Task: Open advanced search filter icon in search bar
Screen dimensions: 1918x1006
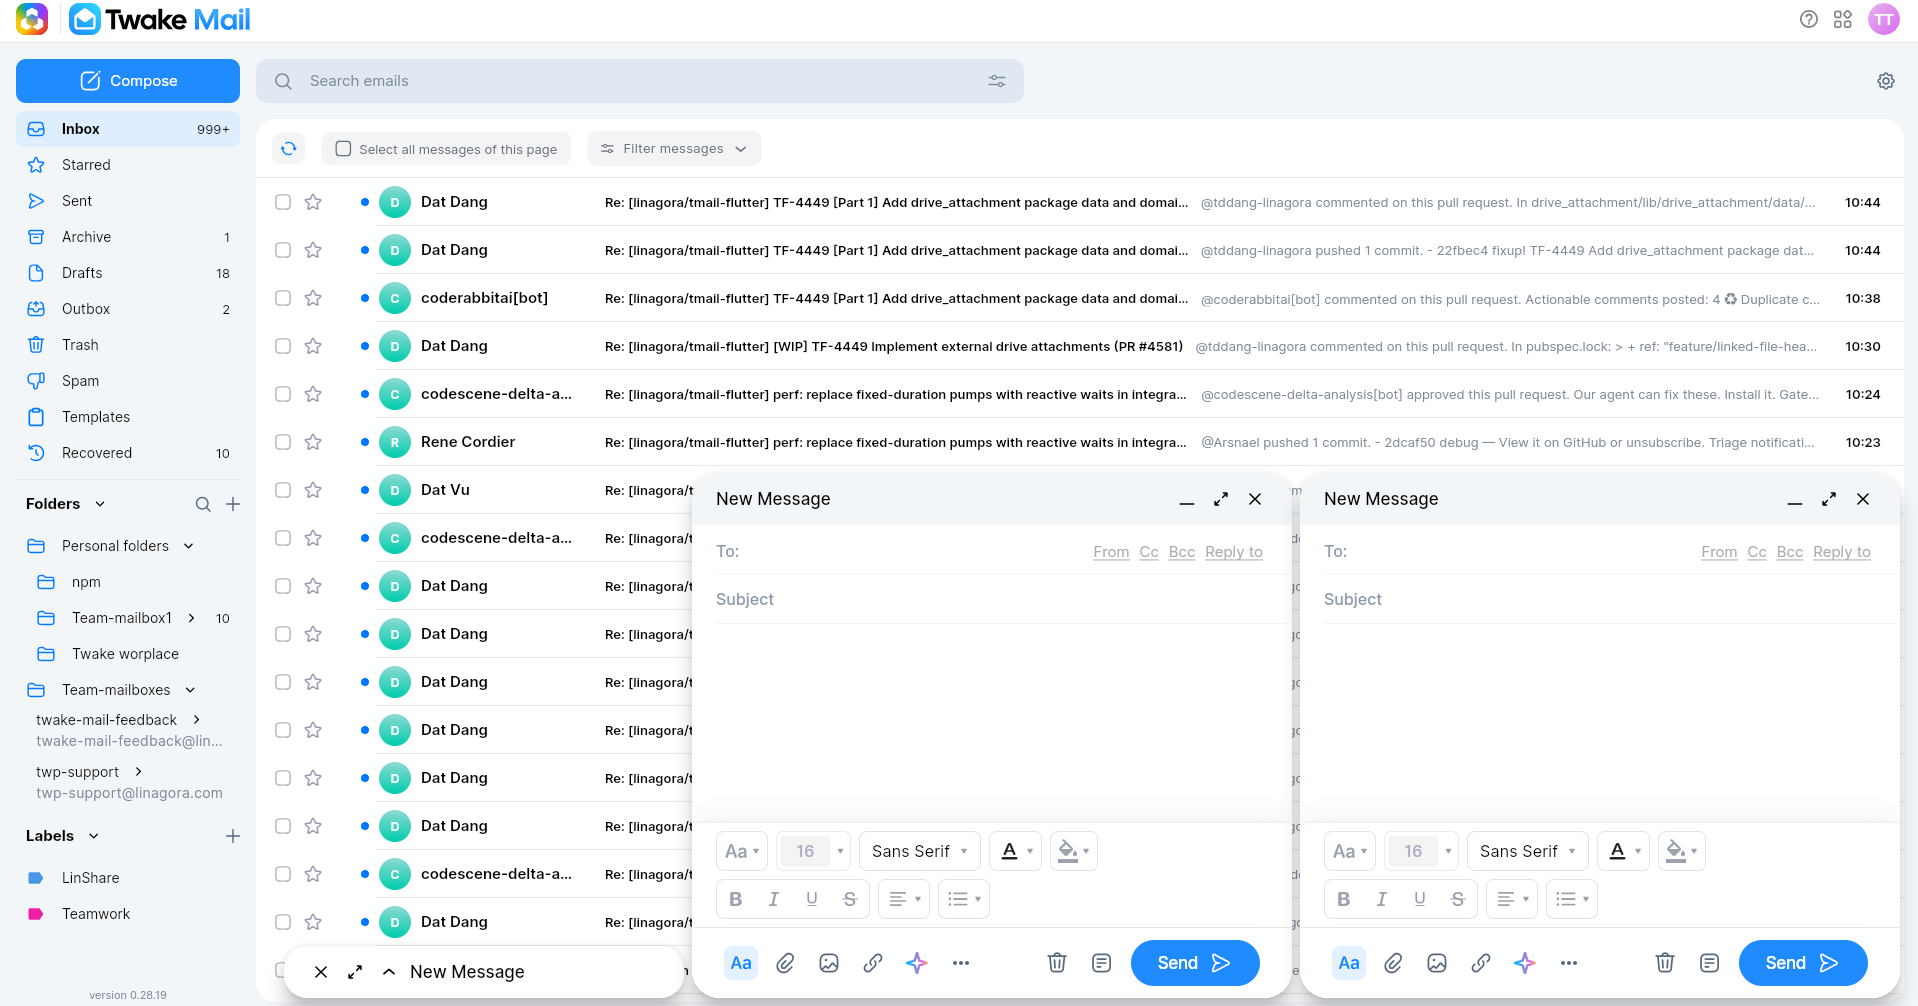Action: point(997,81)
